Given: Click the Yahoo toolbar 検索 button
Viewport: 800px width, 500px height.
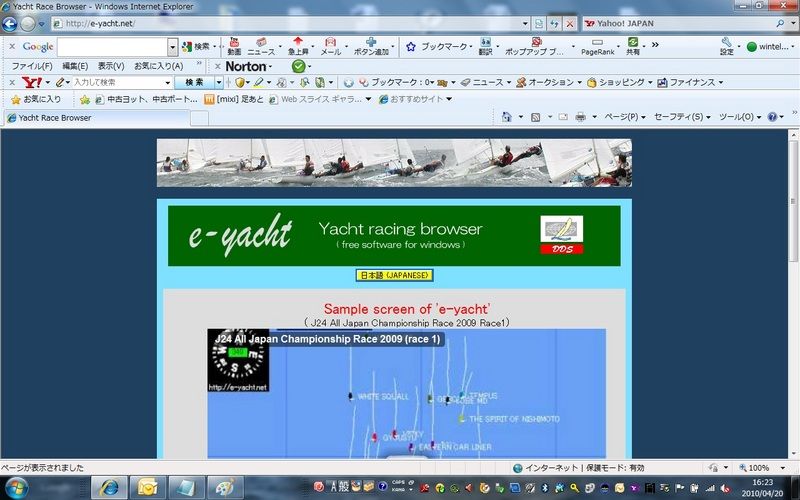Looking at the screenshot, I should click(194, 82).
